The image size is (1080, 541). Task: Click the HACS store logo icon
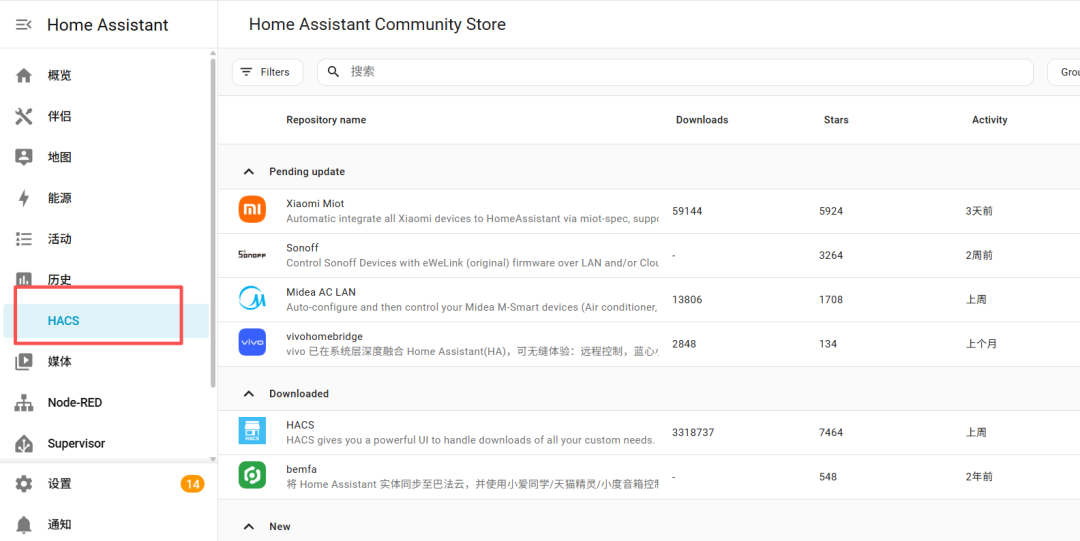tap(252, 431)
